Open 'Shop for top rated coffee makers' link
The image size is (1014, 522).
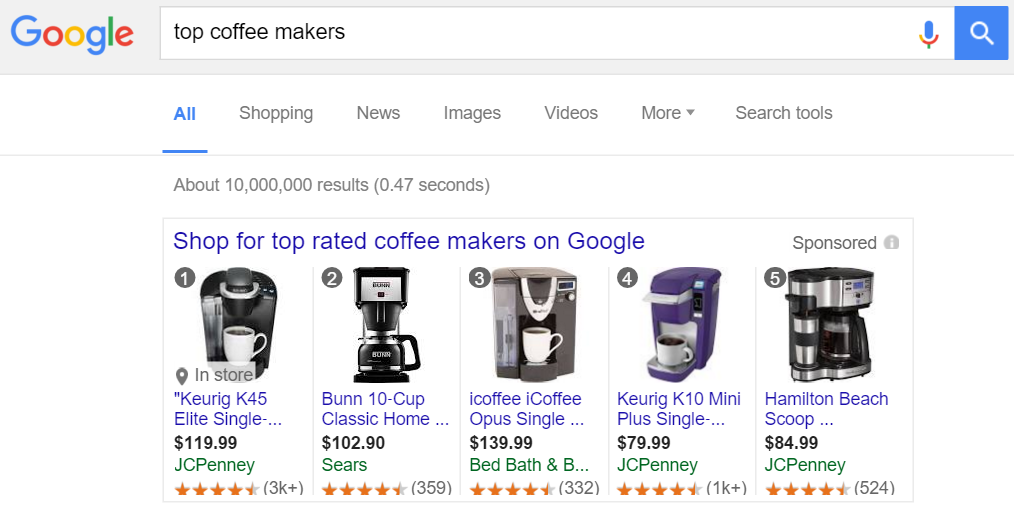click(408, 241)
